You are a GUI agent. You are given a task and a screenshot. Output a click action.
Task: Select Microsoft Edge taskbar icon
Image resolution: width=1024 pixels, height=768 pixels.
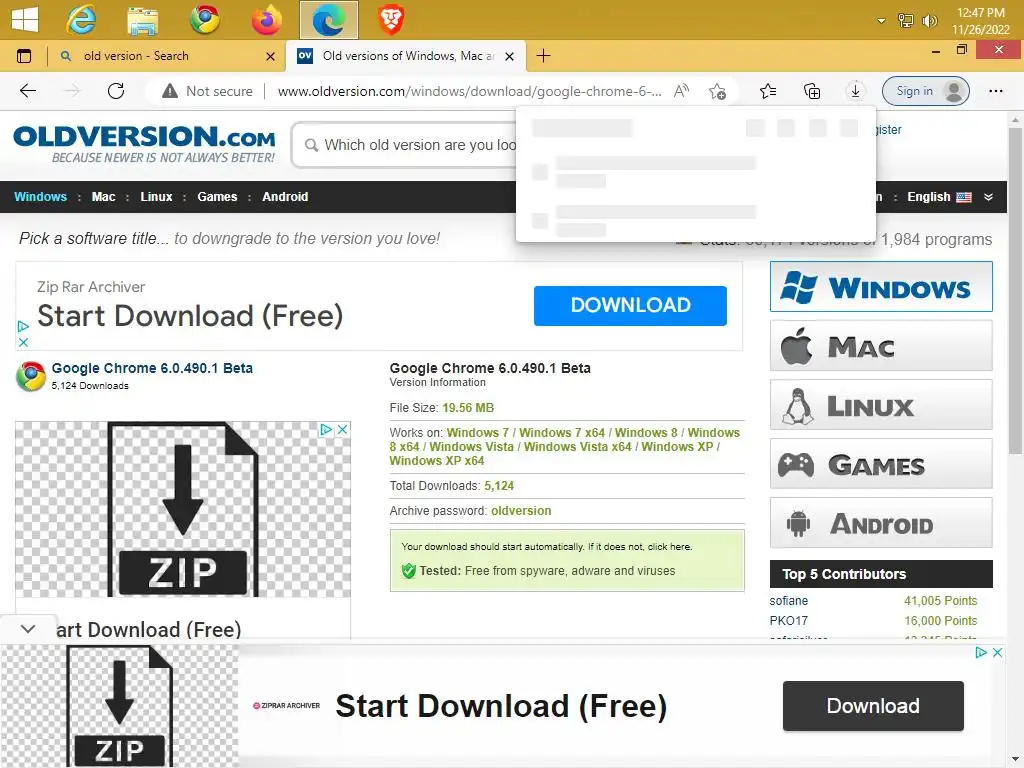(x=328, y=20)
